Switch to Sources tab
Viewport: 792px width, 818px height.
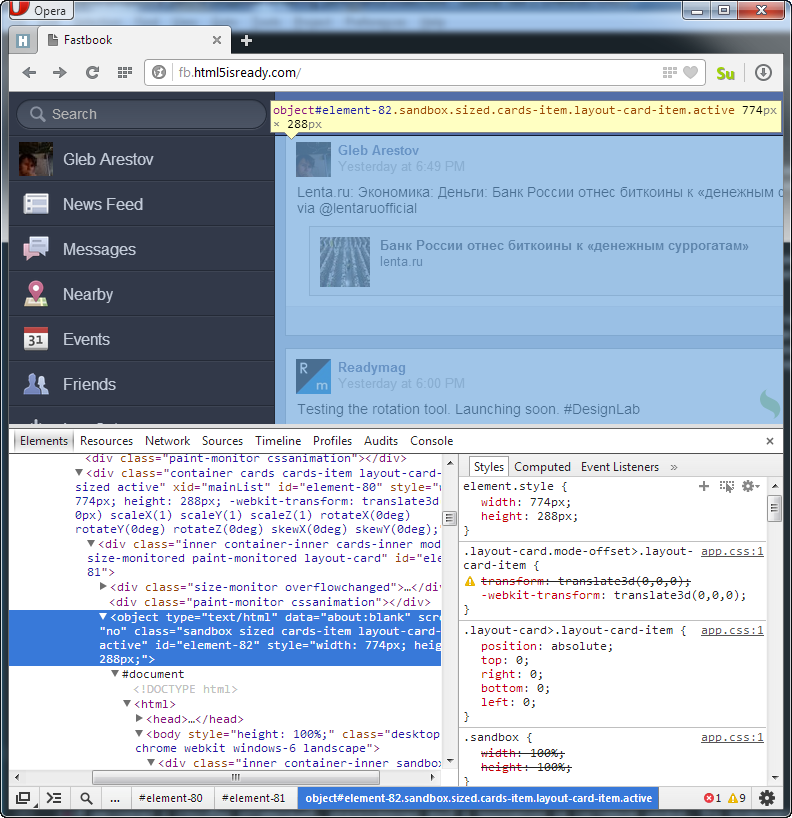point(222,441)
